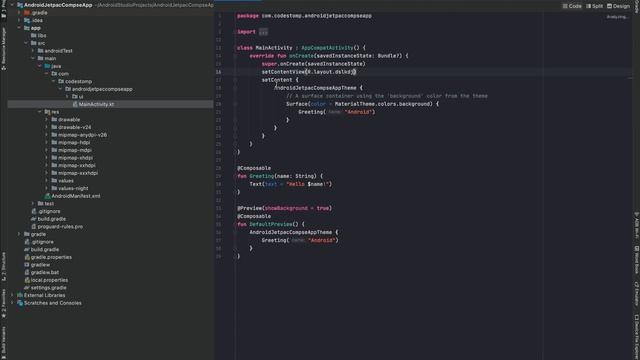Click the mipmap-hdpi folder icon
This screenshot has width=640, height=360.
coord(54,142)
